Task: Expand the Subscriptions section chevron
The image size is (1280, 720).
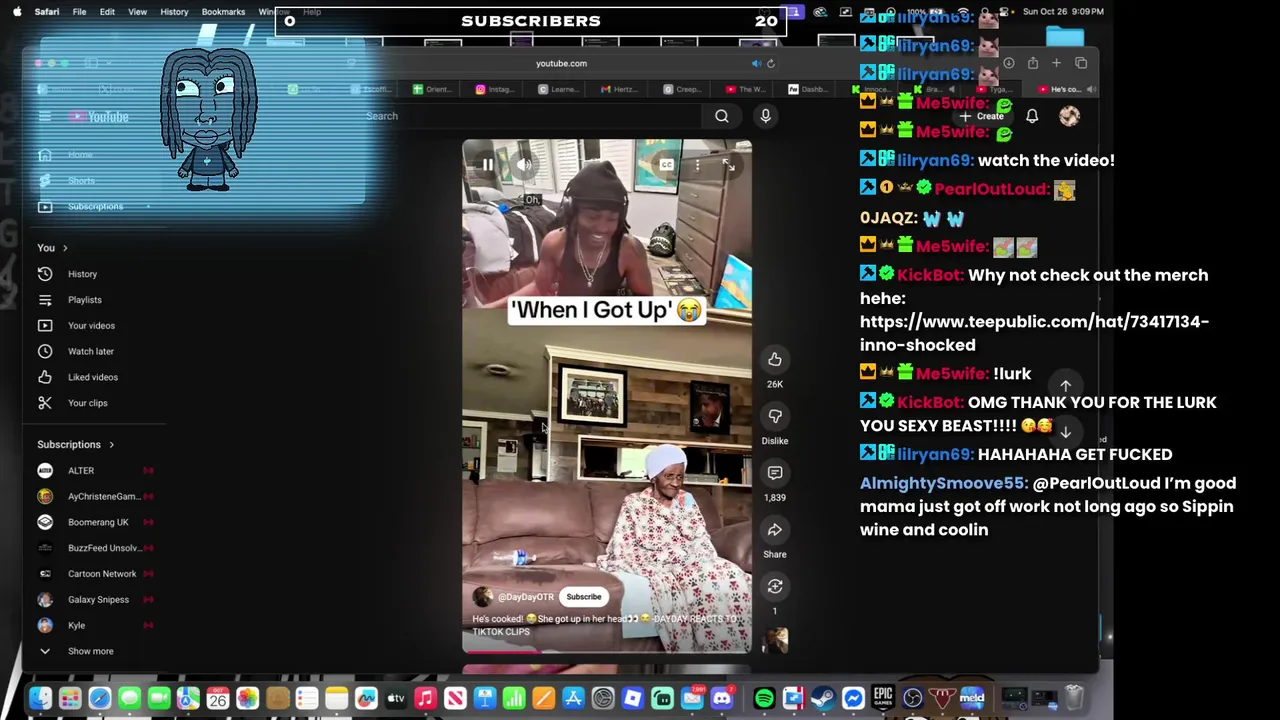Action: pyautogui.click(x=111, y=445)
